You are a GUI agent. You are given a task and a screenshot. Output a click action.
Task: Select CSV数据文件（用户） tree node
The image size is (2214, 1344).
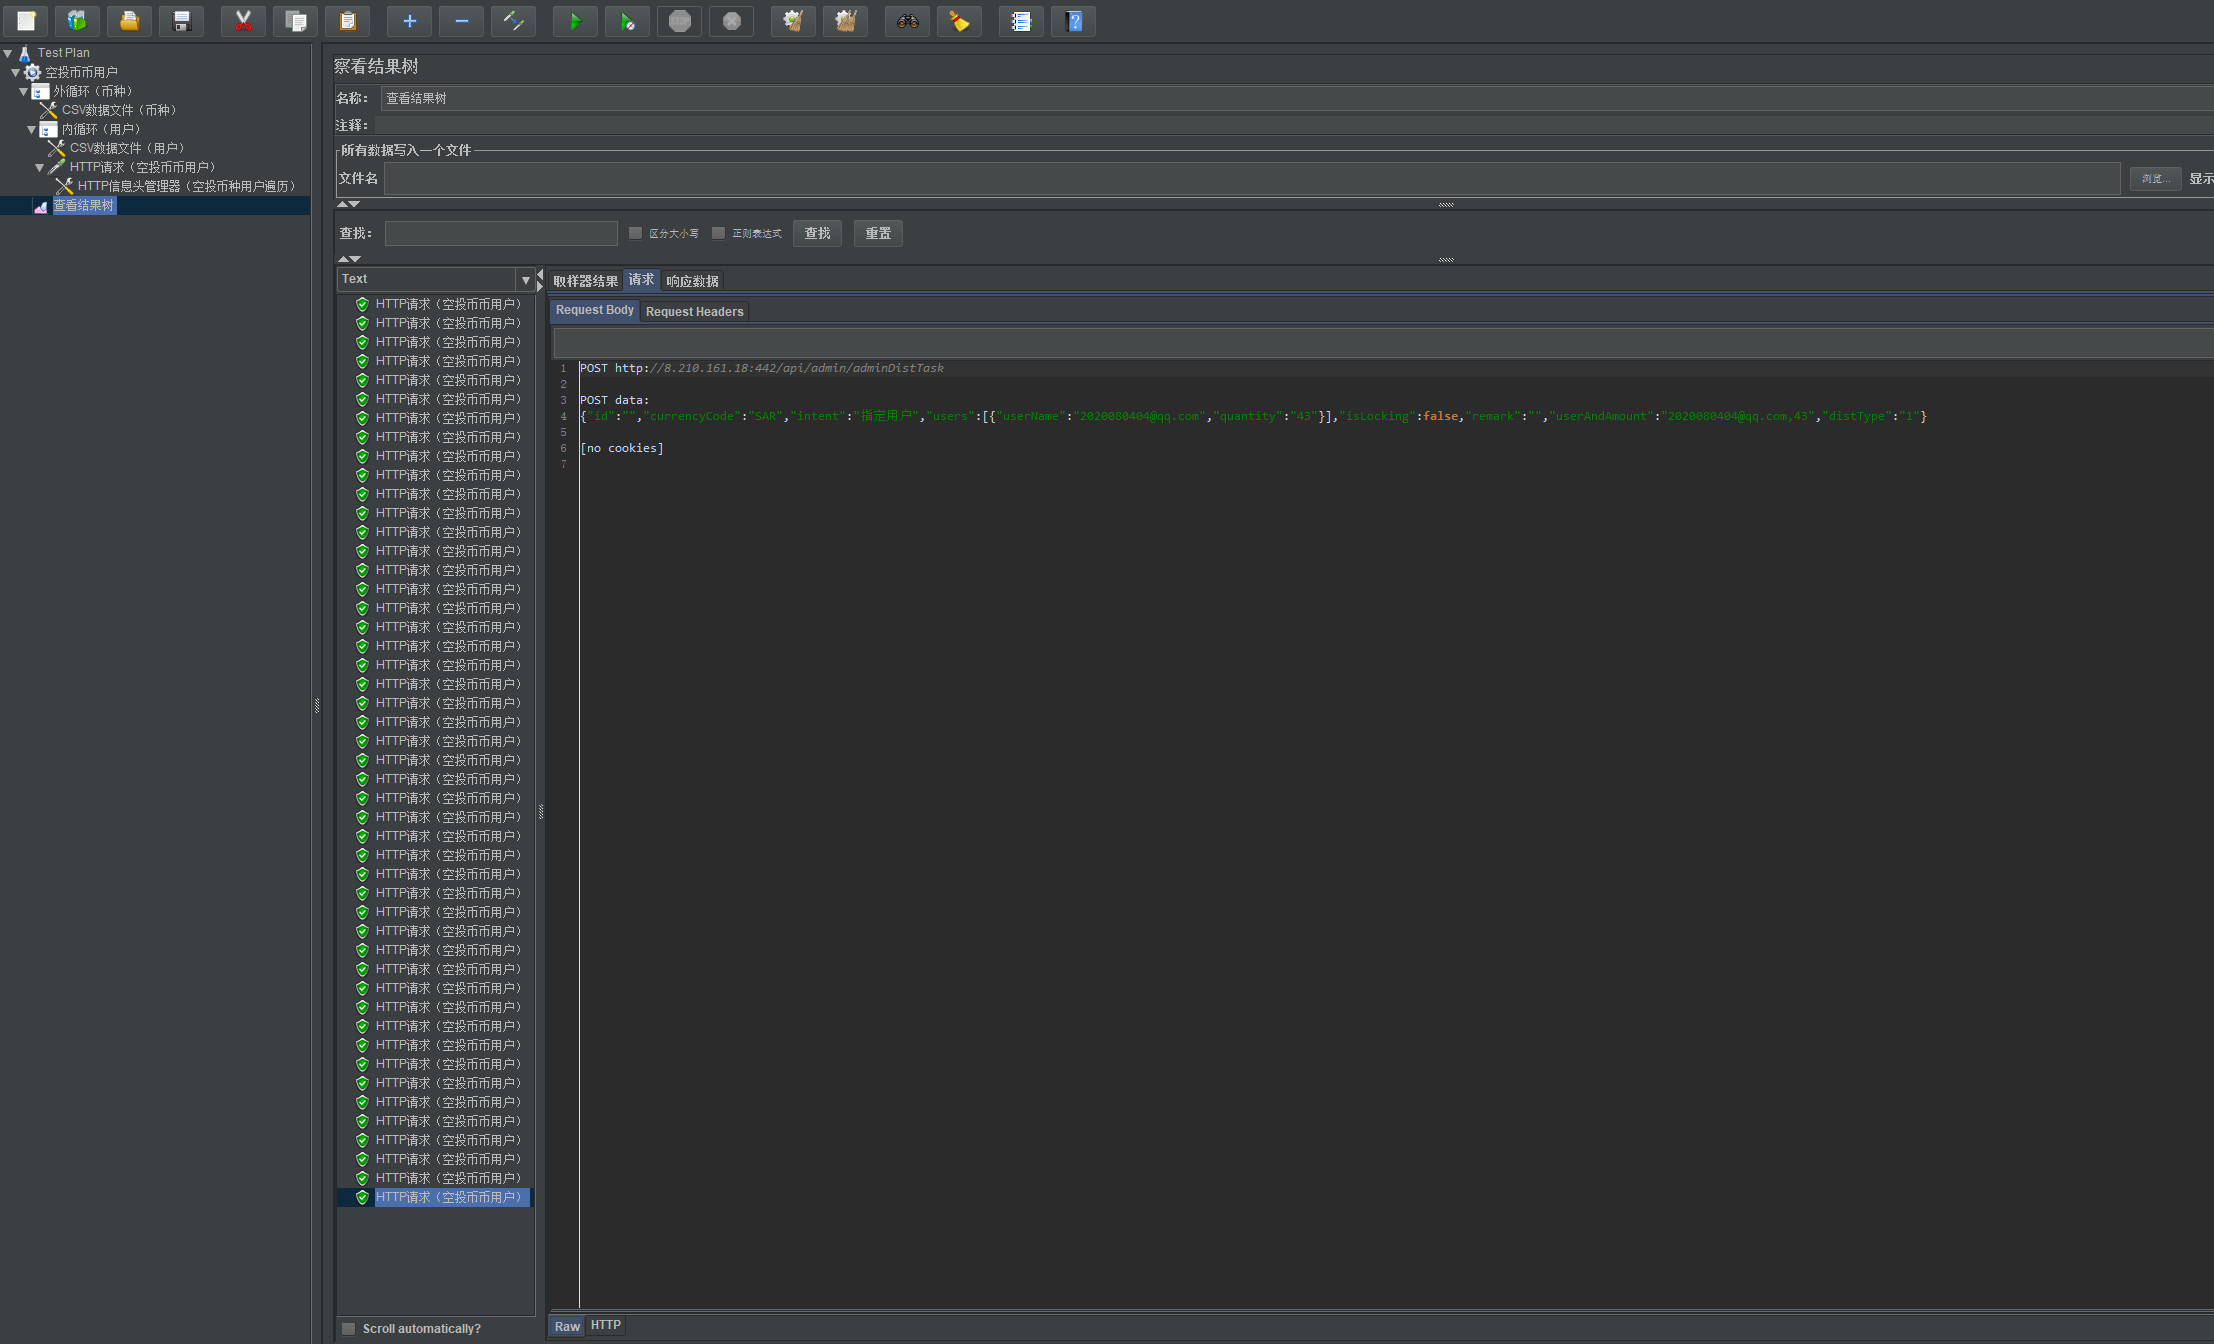128,148
